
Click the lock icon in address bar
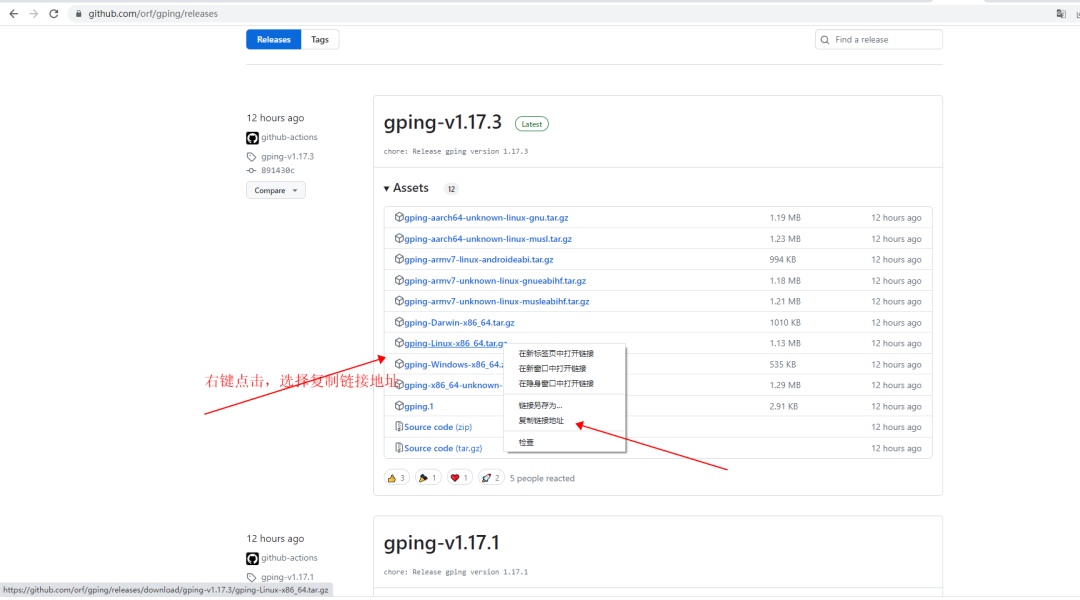(79, 14)
